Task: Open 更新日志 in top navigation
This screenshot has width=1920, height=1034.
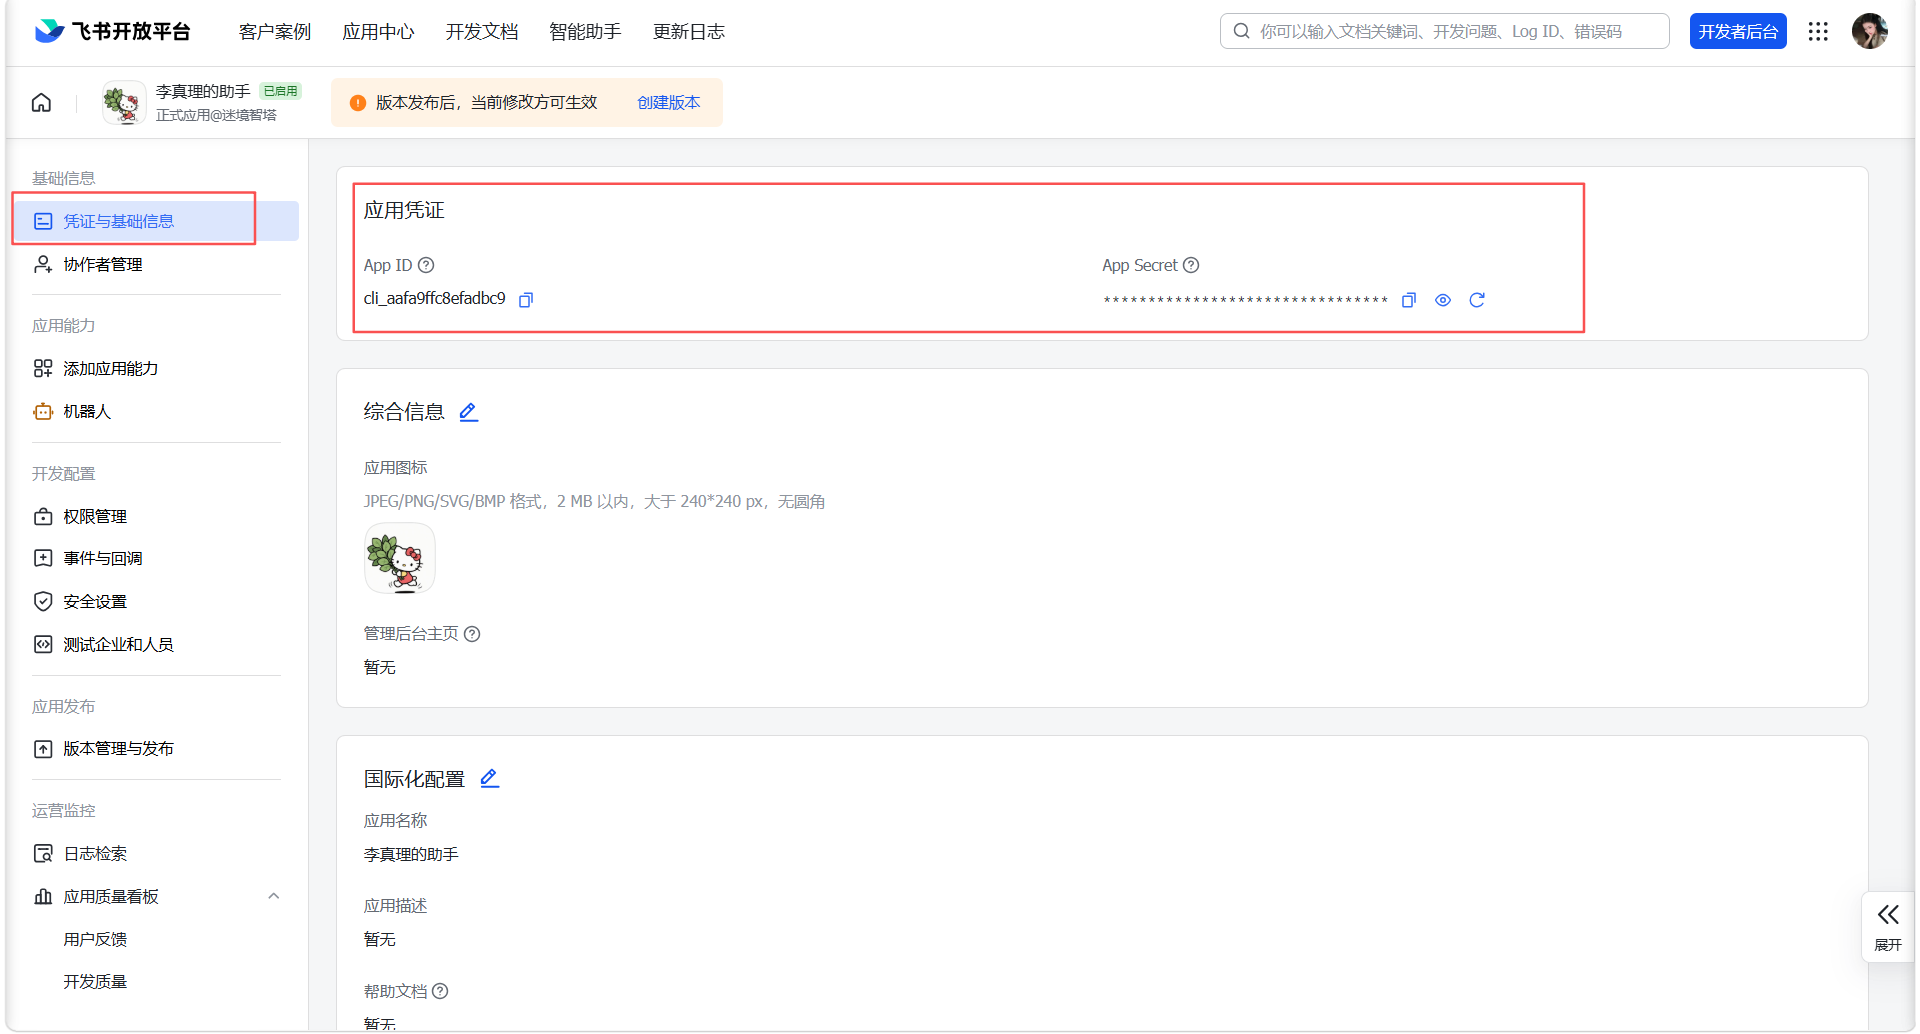Action: click(x=689, y=31)
